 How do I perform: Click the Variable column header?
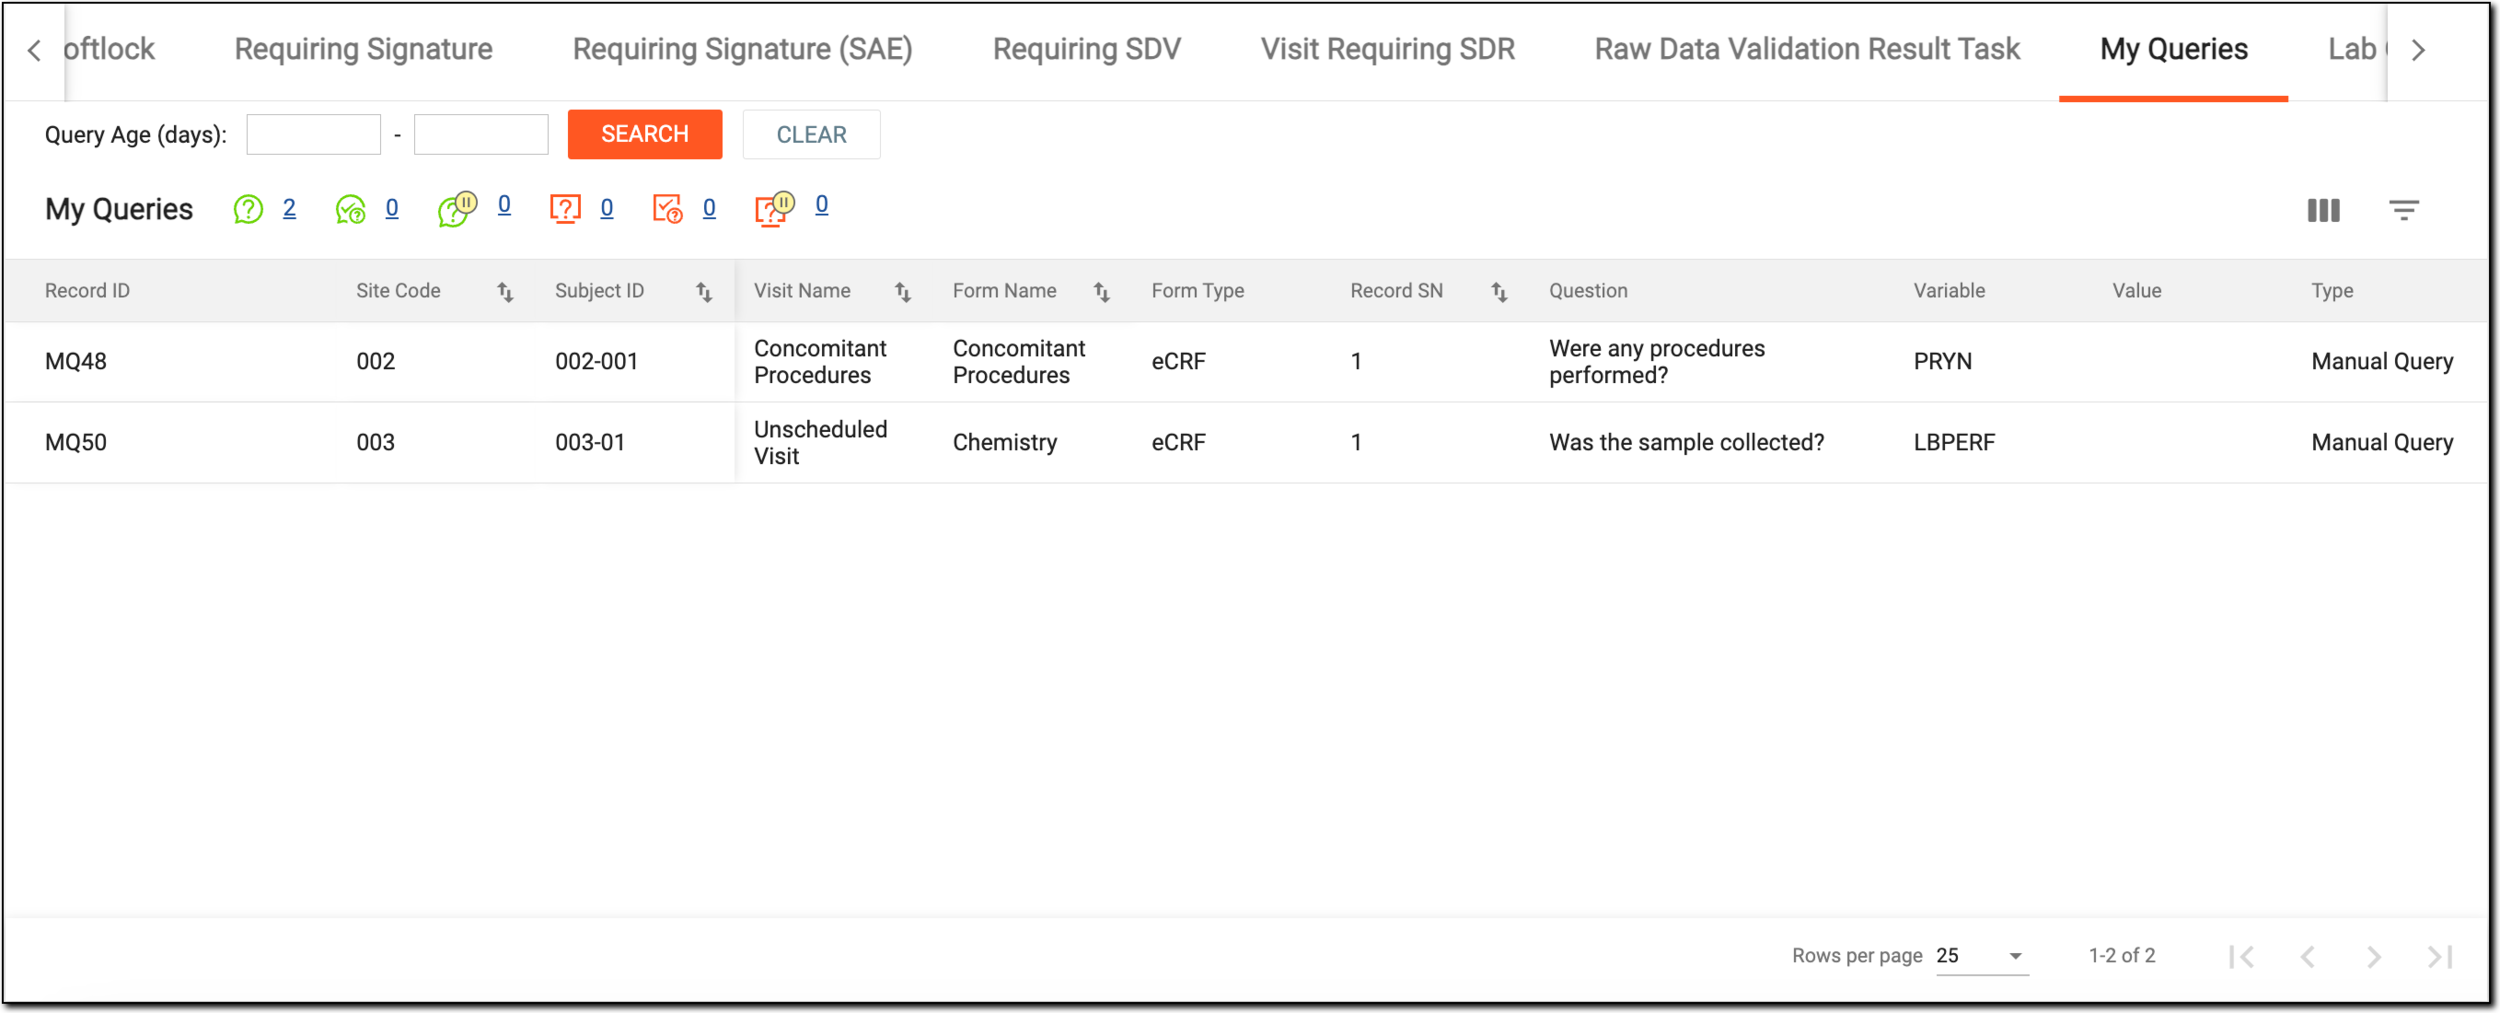(1949, 291)
